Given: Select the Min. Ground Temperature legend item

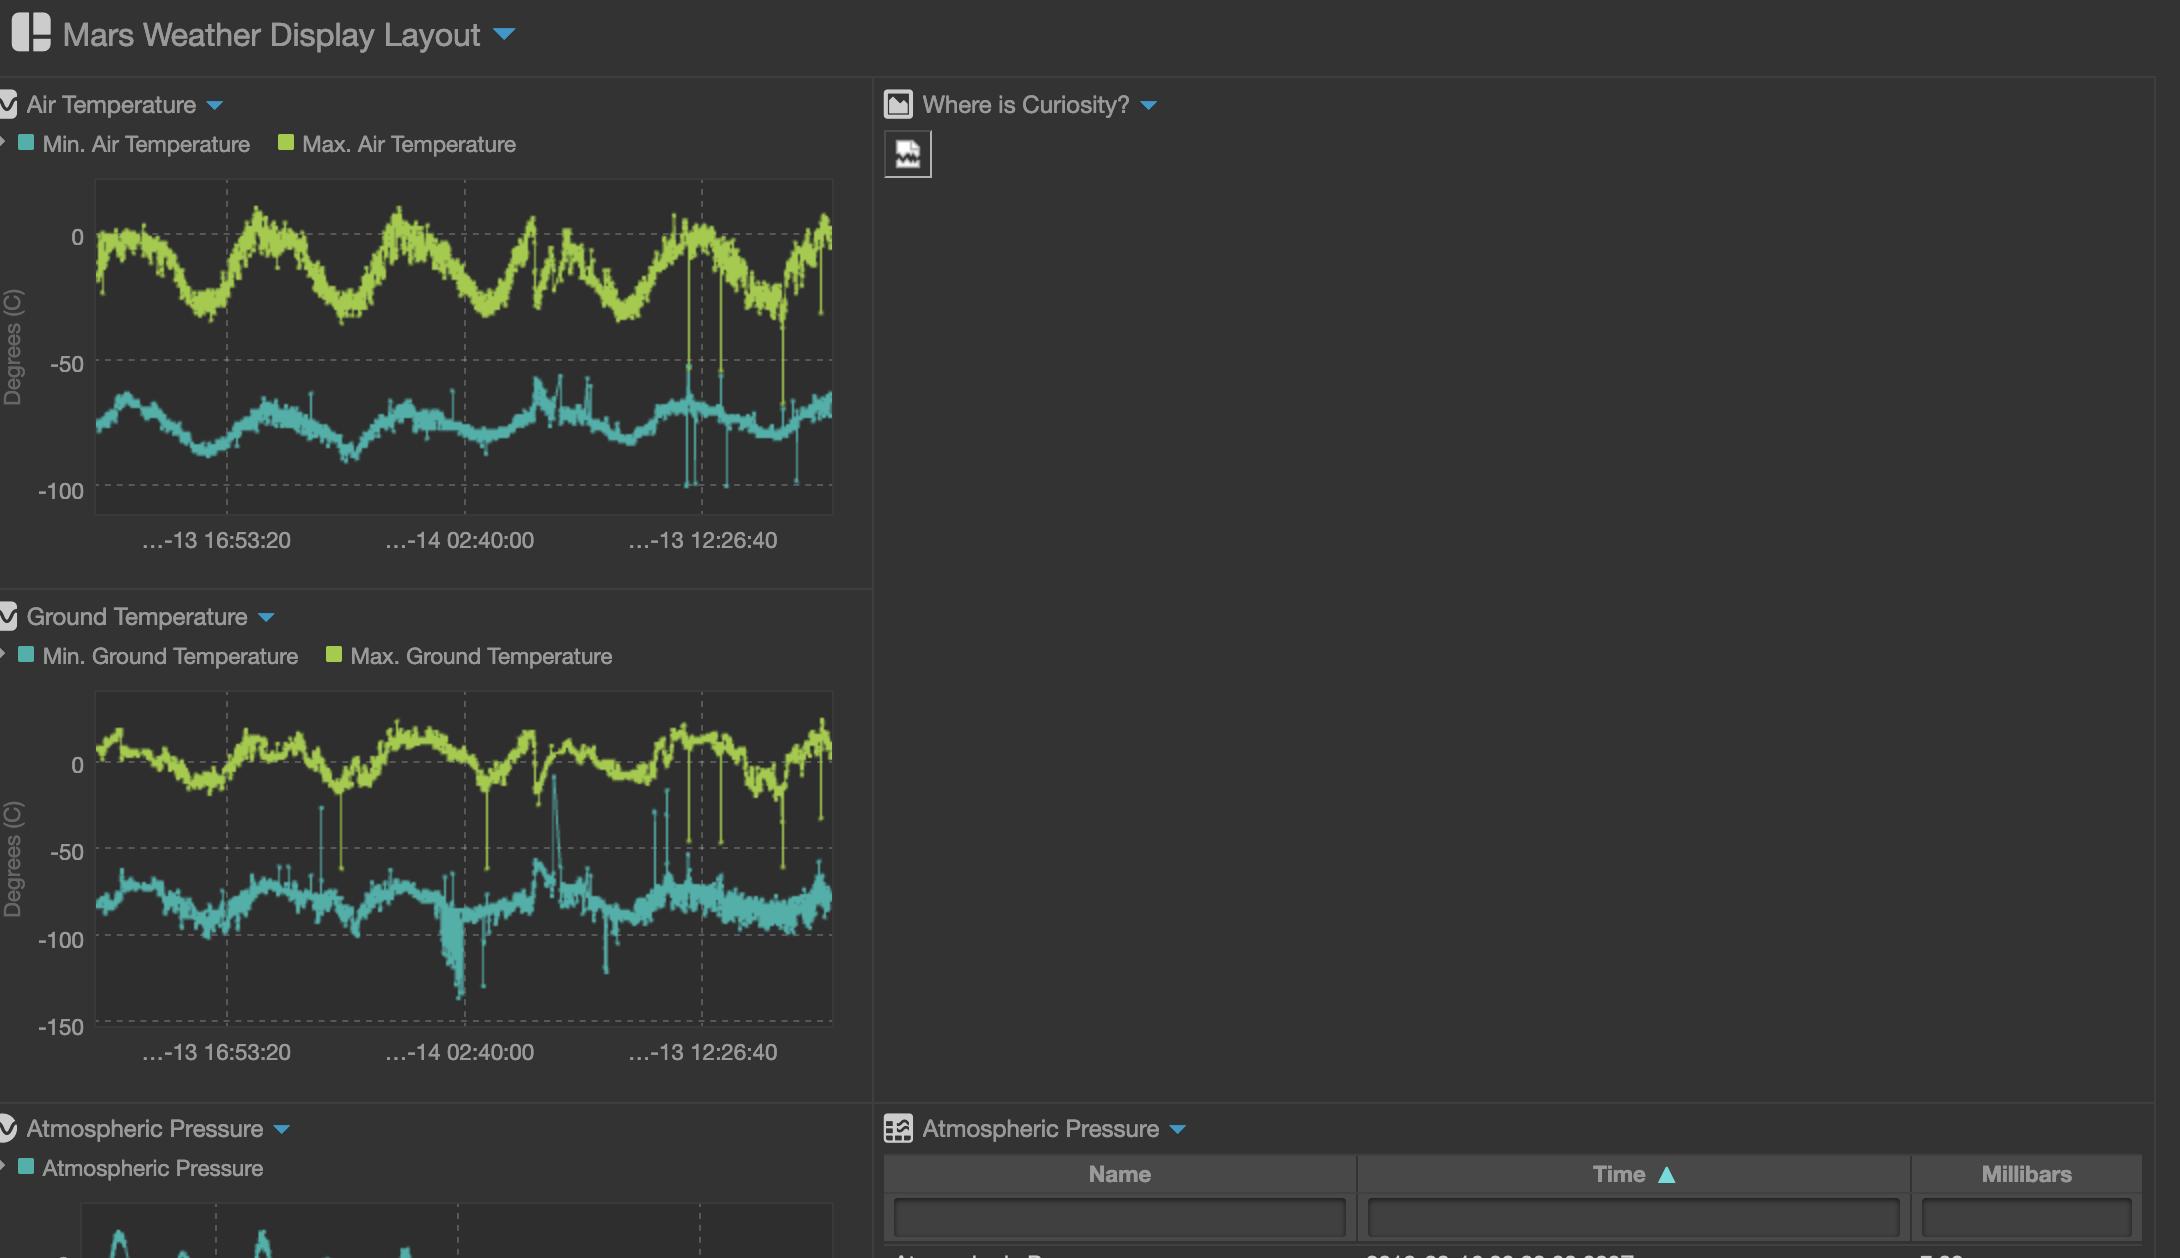Looking at the screenshot, I should click(x=169, y=656).
